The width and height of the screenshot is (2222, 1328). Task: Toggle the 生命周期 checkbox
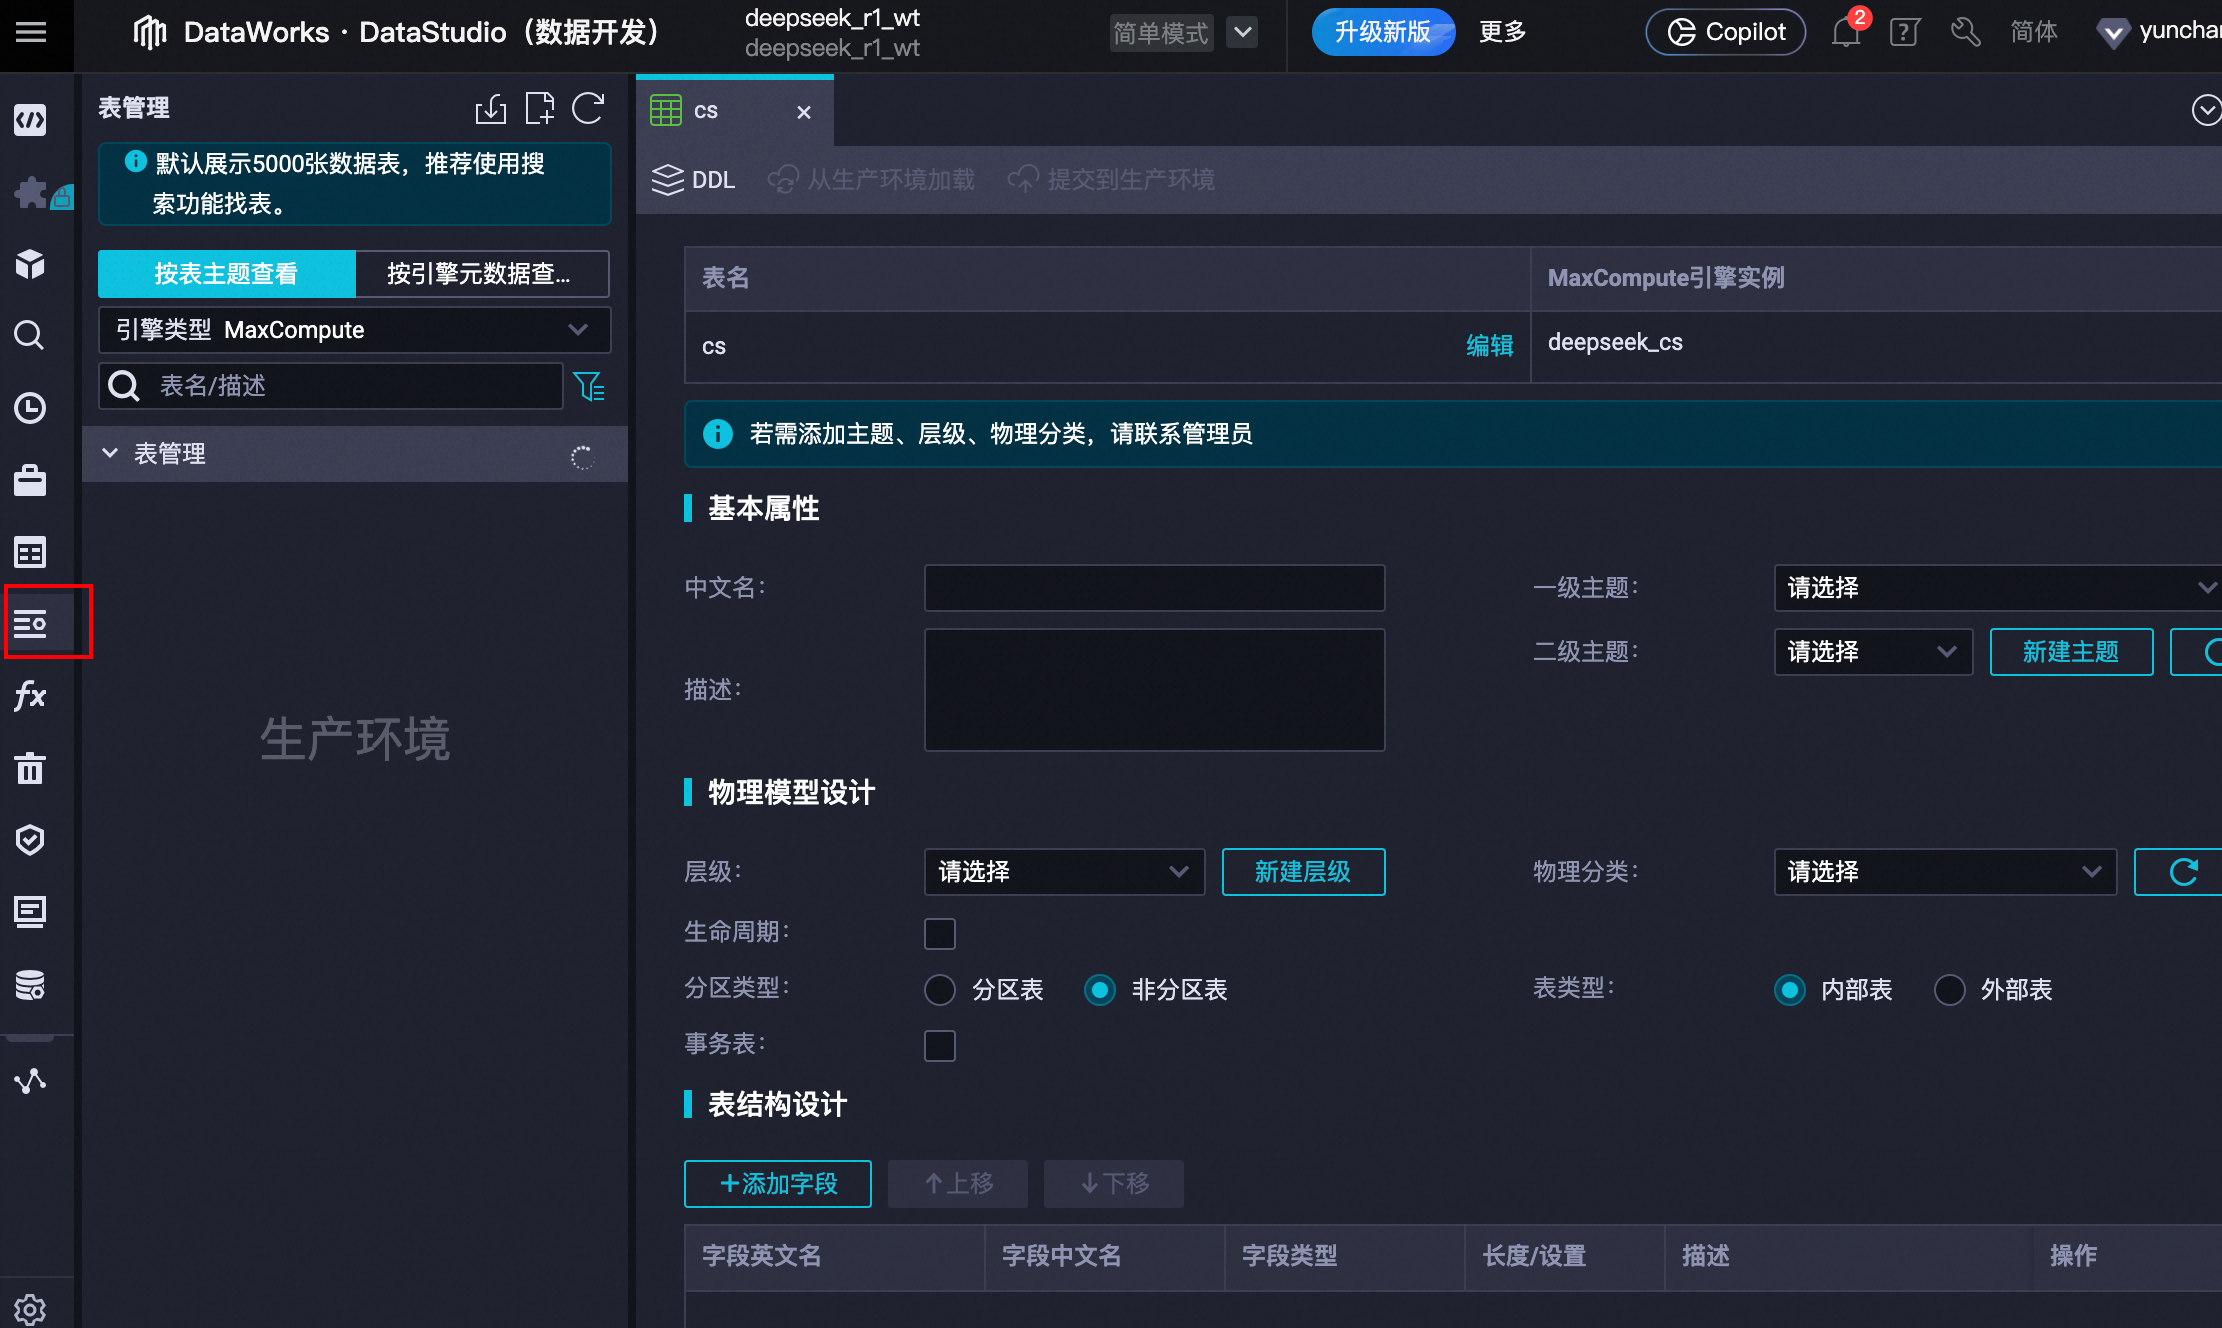(940, 934)
